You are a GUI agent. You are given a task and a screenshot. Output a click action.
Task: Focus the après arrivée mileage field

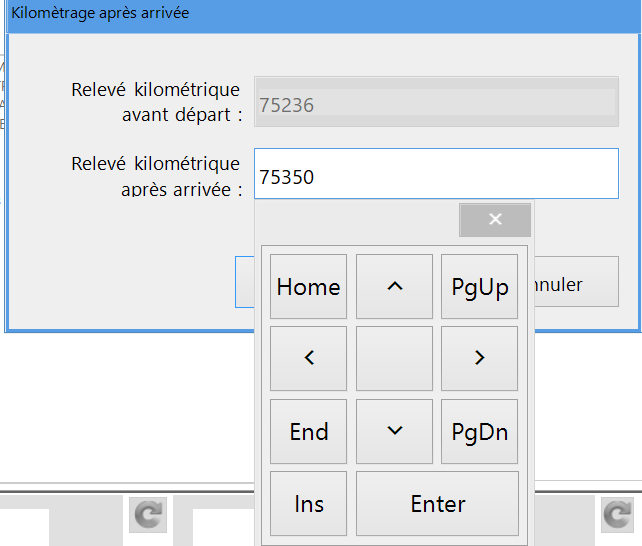click(x=436, y=176)
